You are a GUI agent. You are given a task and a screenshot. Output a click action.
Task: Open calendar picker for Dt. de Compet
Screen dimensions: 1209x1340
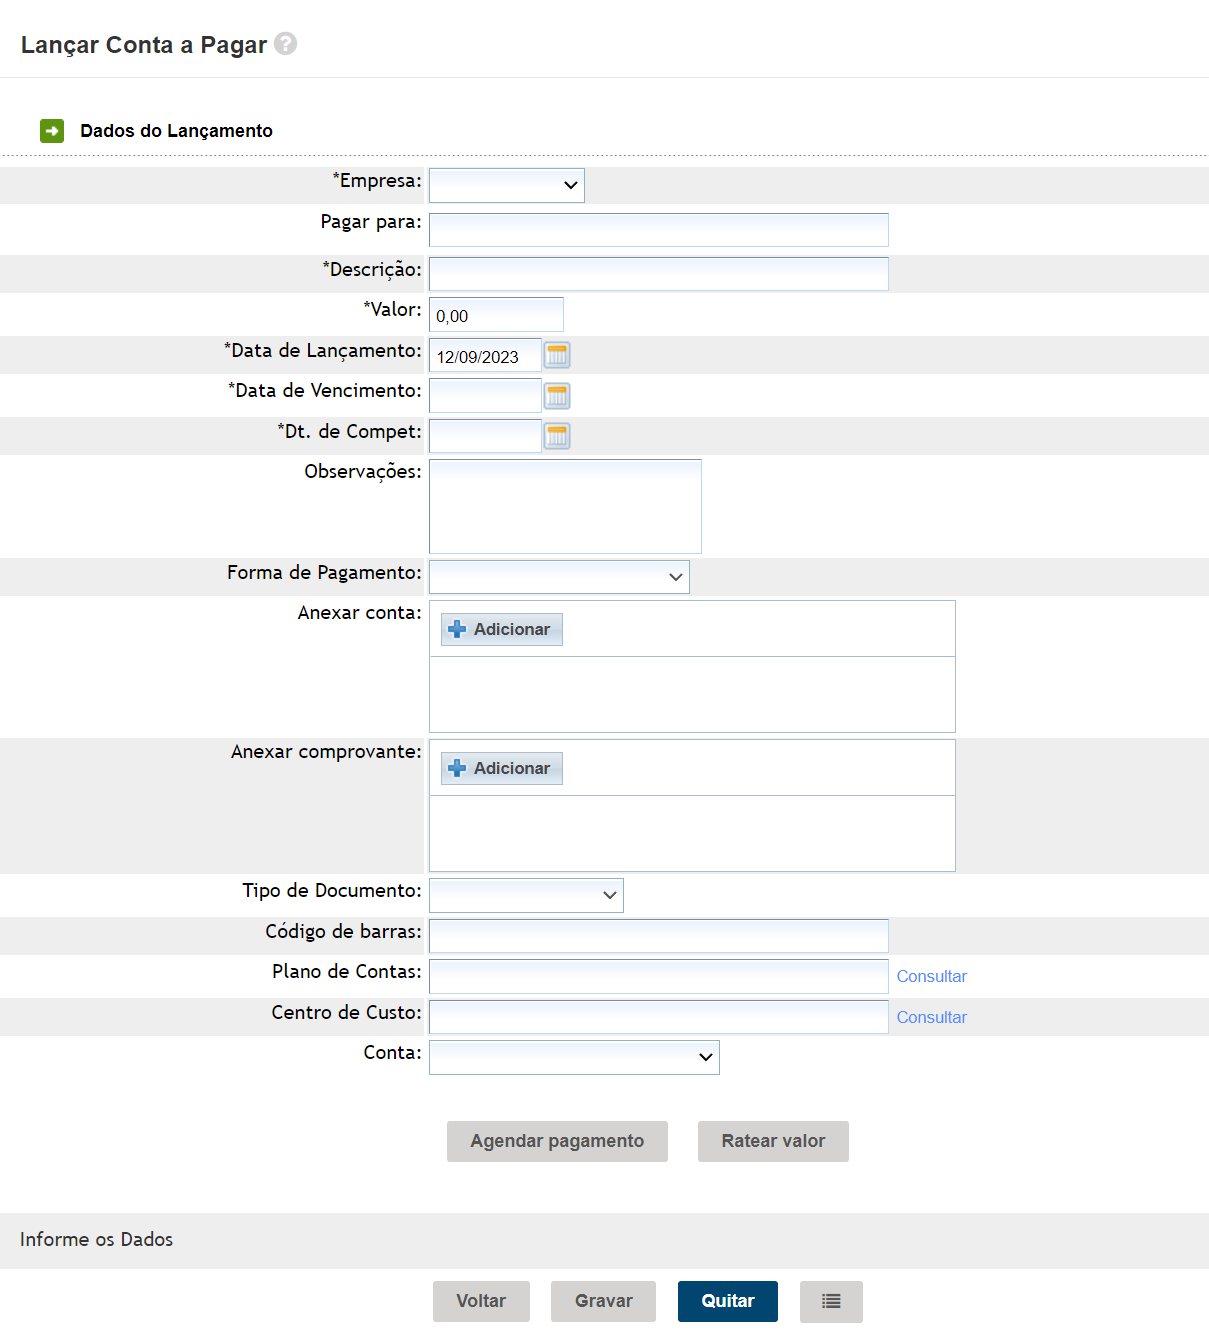coord(557,436)
